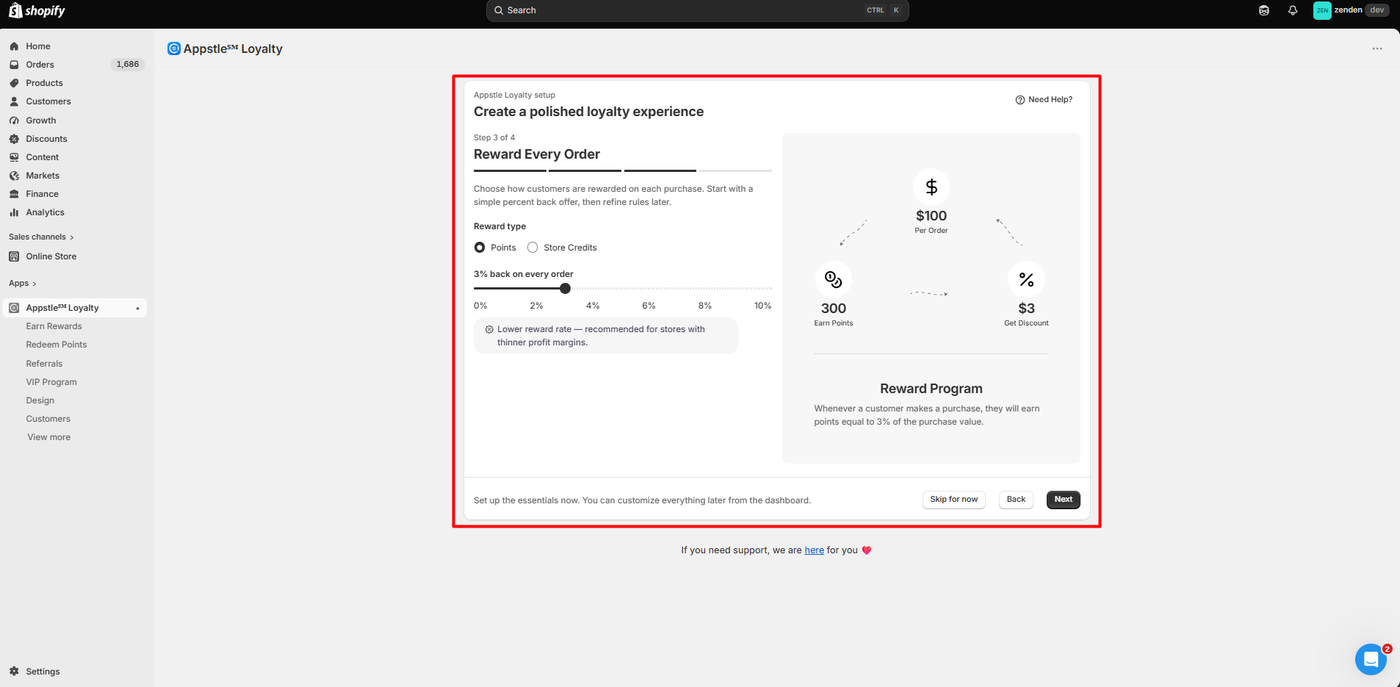Go to Referrals page
This screenshot has width=1400, height=687.
click(x=44, y=364)
